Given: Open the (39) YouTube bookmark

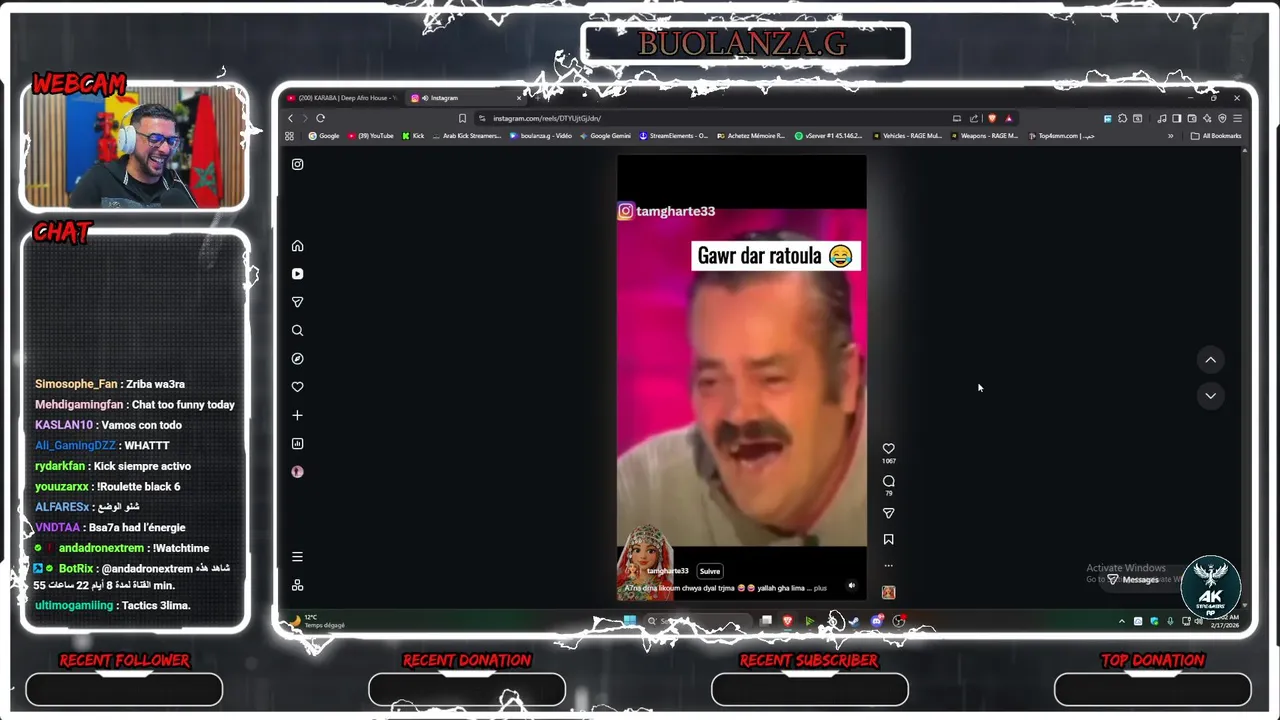Looking at the screenshot, I should tap(371, 136).
